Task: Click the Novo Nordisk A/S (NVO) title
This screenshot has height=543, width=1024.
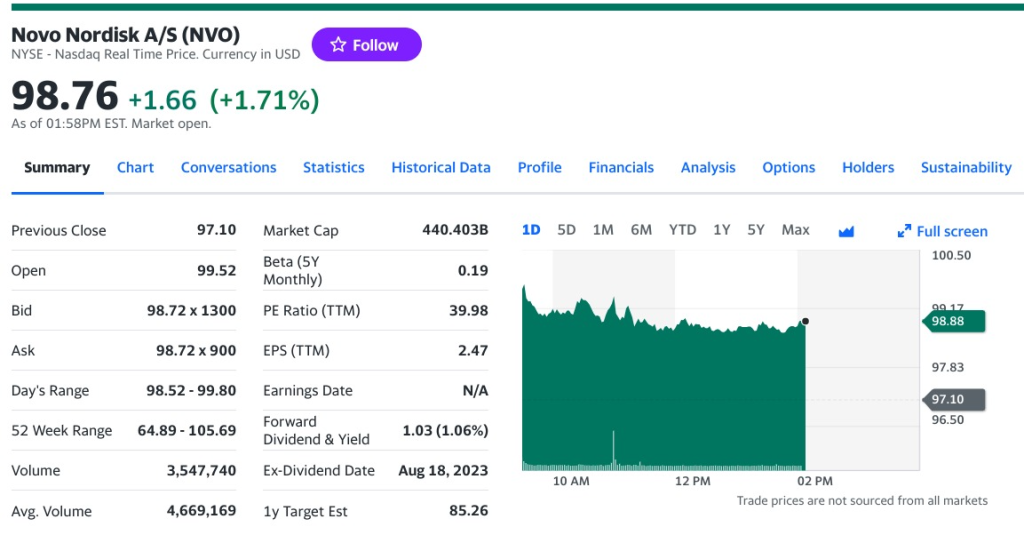Action: coord(125,34)
